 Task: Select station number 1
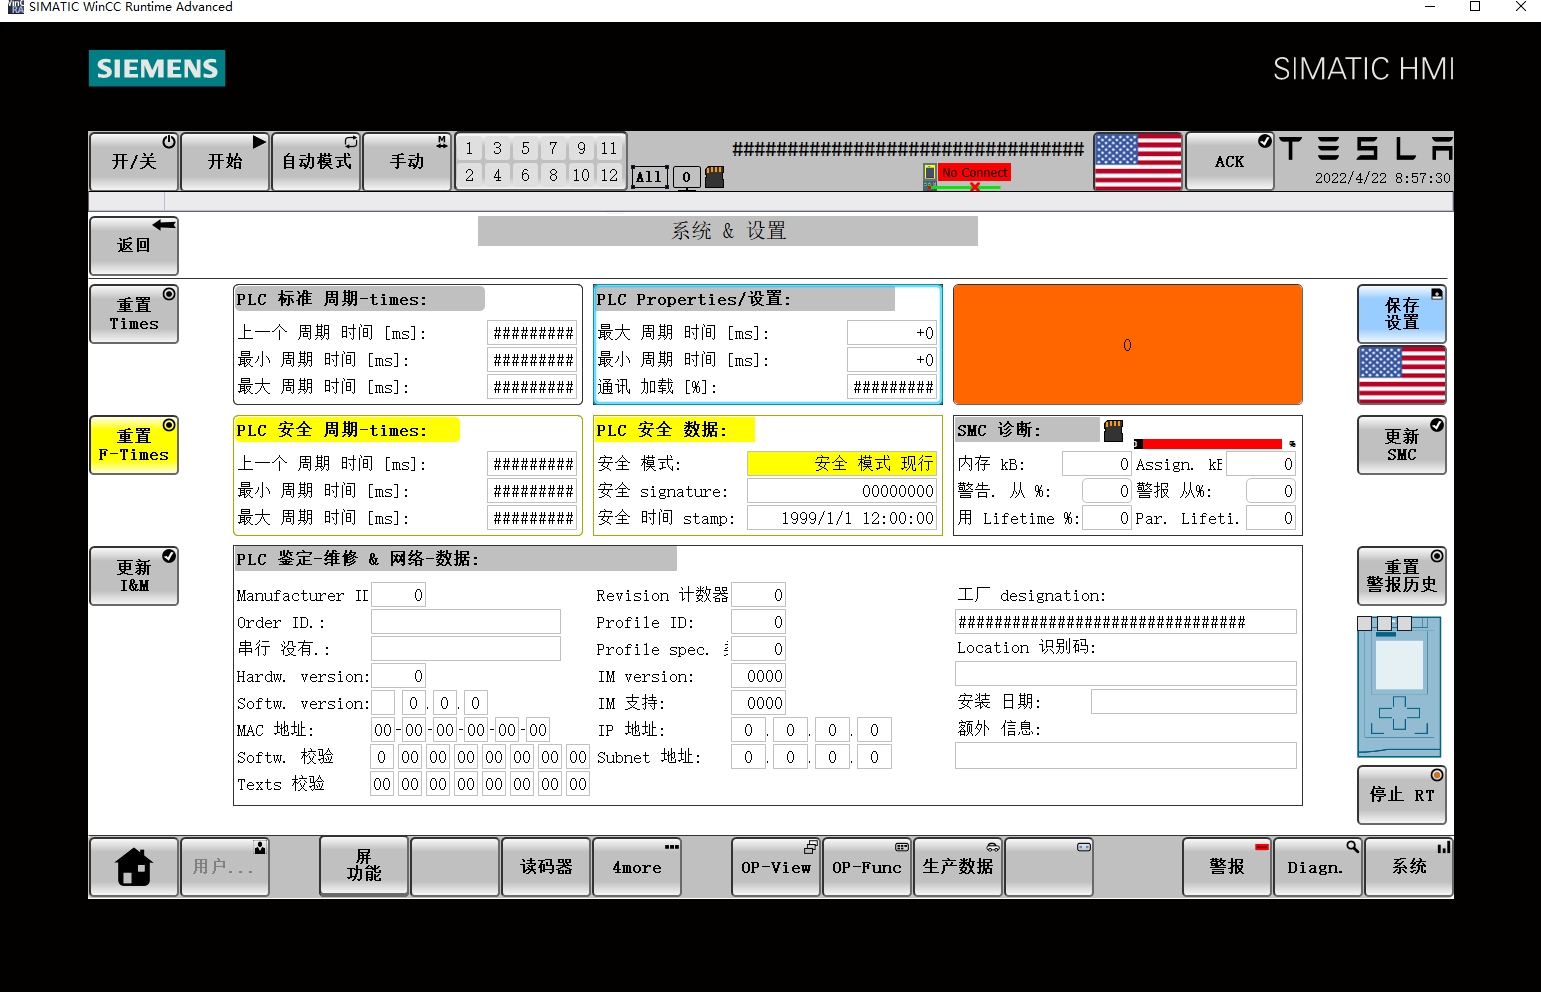pos(469,148)
